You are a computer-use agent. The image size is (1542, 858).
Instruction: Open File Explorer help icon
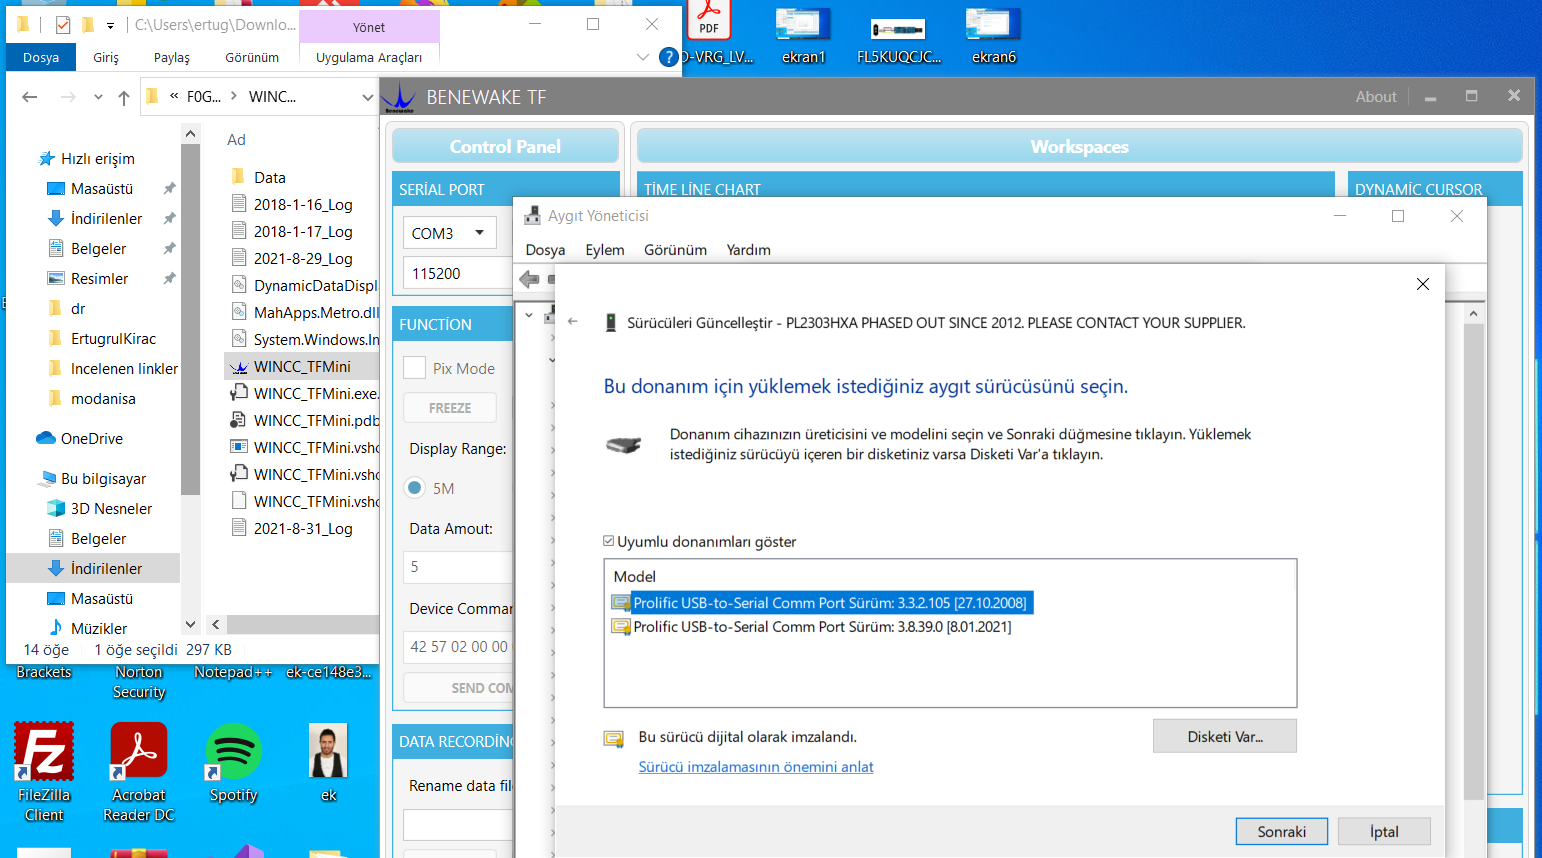pyautogui.click(x=669, y=57)
